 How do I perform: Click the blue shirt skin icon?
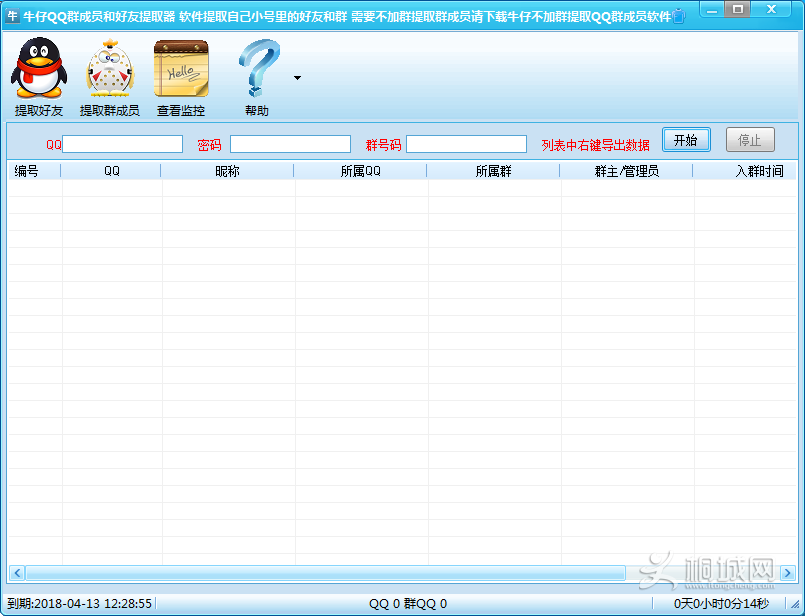point(679,16)
